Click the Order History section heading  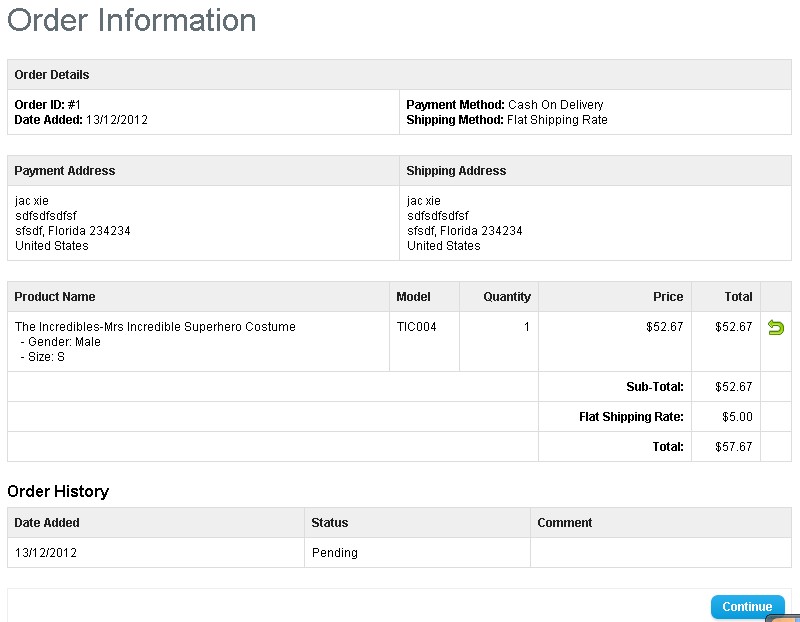[58, 491]
